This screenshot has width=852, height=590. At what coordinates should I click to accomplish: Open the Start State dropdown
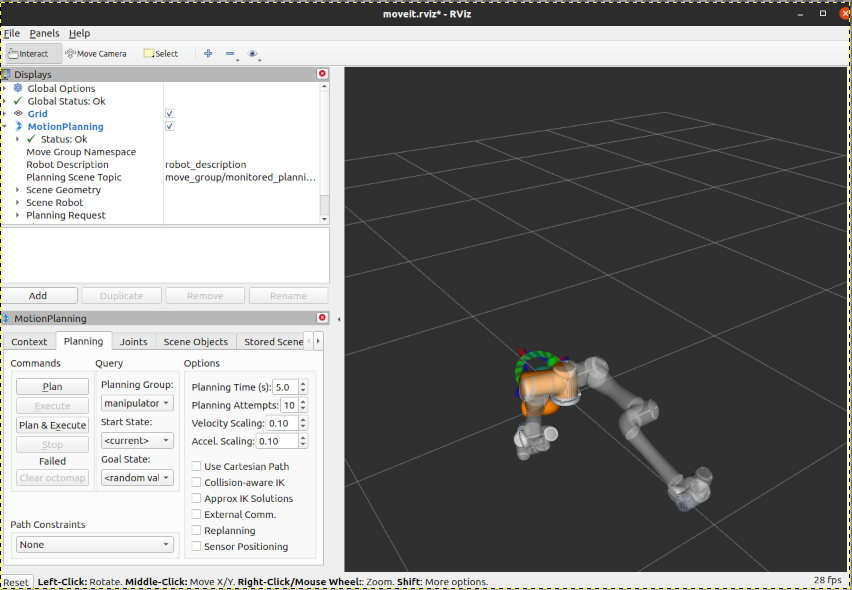137,440
